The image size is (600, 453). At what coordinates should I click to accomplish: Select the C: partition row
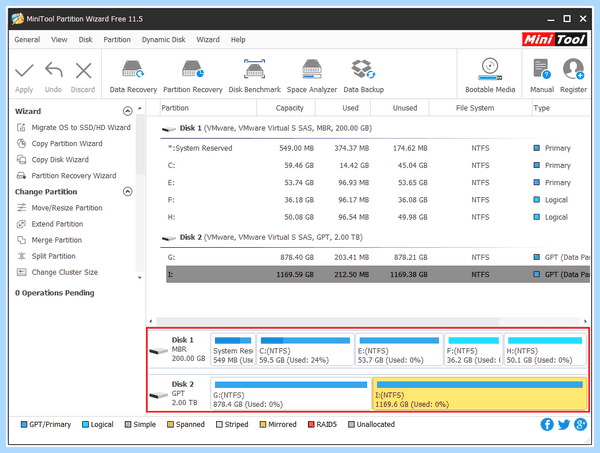pyautogui.click(x=378, y=165)
